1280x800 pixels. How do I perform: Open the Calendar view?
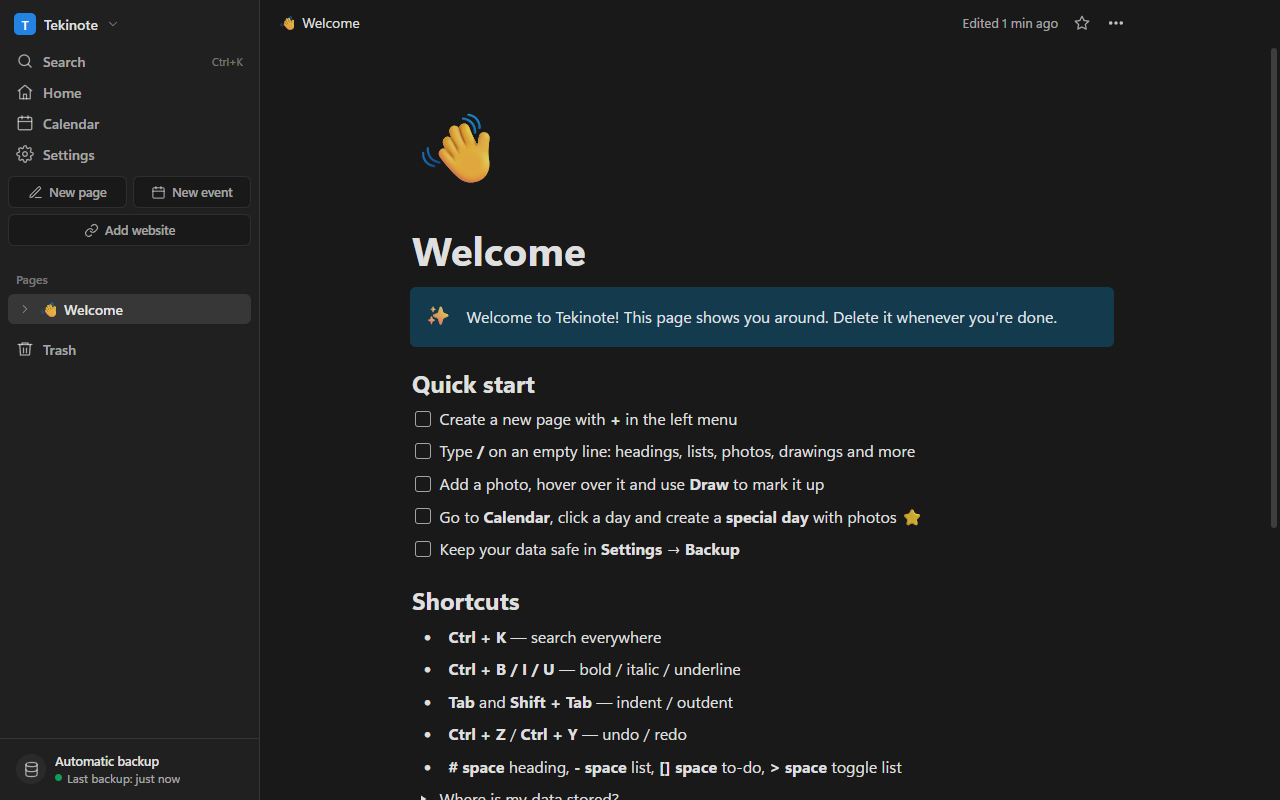pyautogui.click(x=129, y=124)
